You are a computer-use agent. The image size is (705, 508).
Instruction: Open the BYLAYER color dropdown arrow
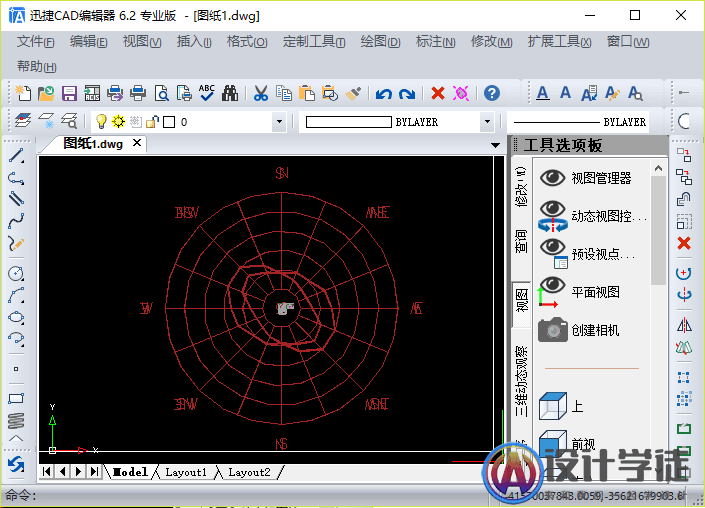point(487,122)
